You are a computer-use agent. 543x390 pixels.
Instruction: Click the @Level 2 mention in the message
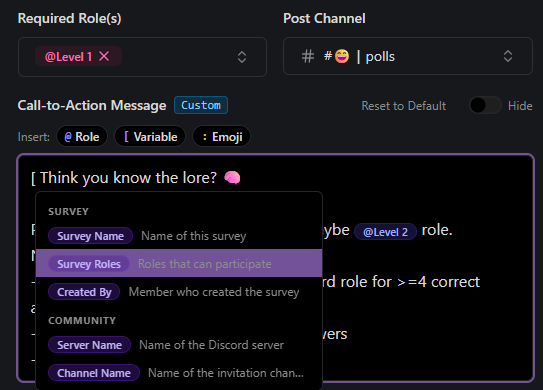pos(385,231)
